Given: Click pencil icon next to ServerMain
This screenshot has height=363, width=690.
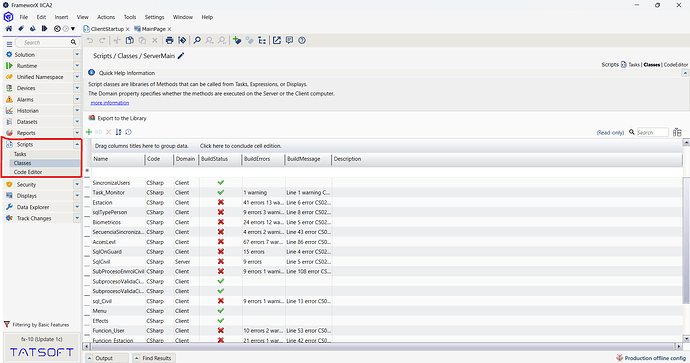Looking at the screenshot, I should click(181, 56).
